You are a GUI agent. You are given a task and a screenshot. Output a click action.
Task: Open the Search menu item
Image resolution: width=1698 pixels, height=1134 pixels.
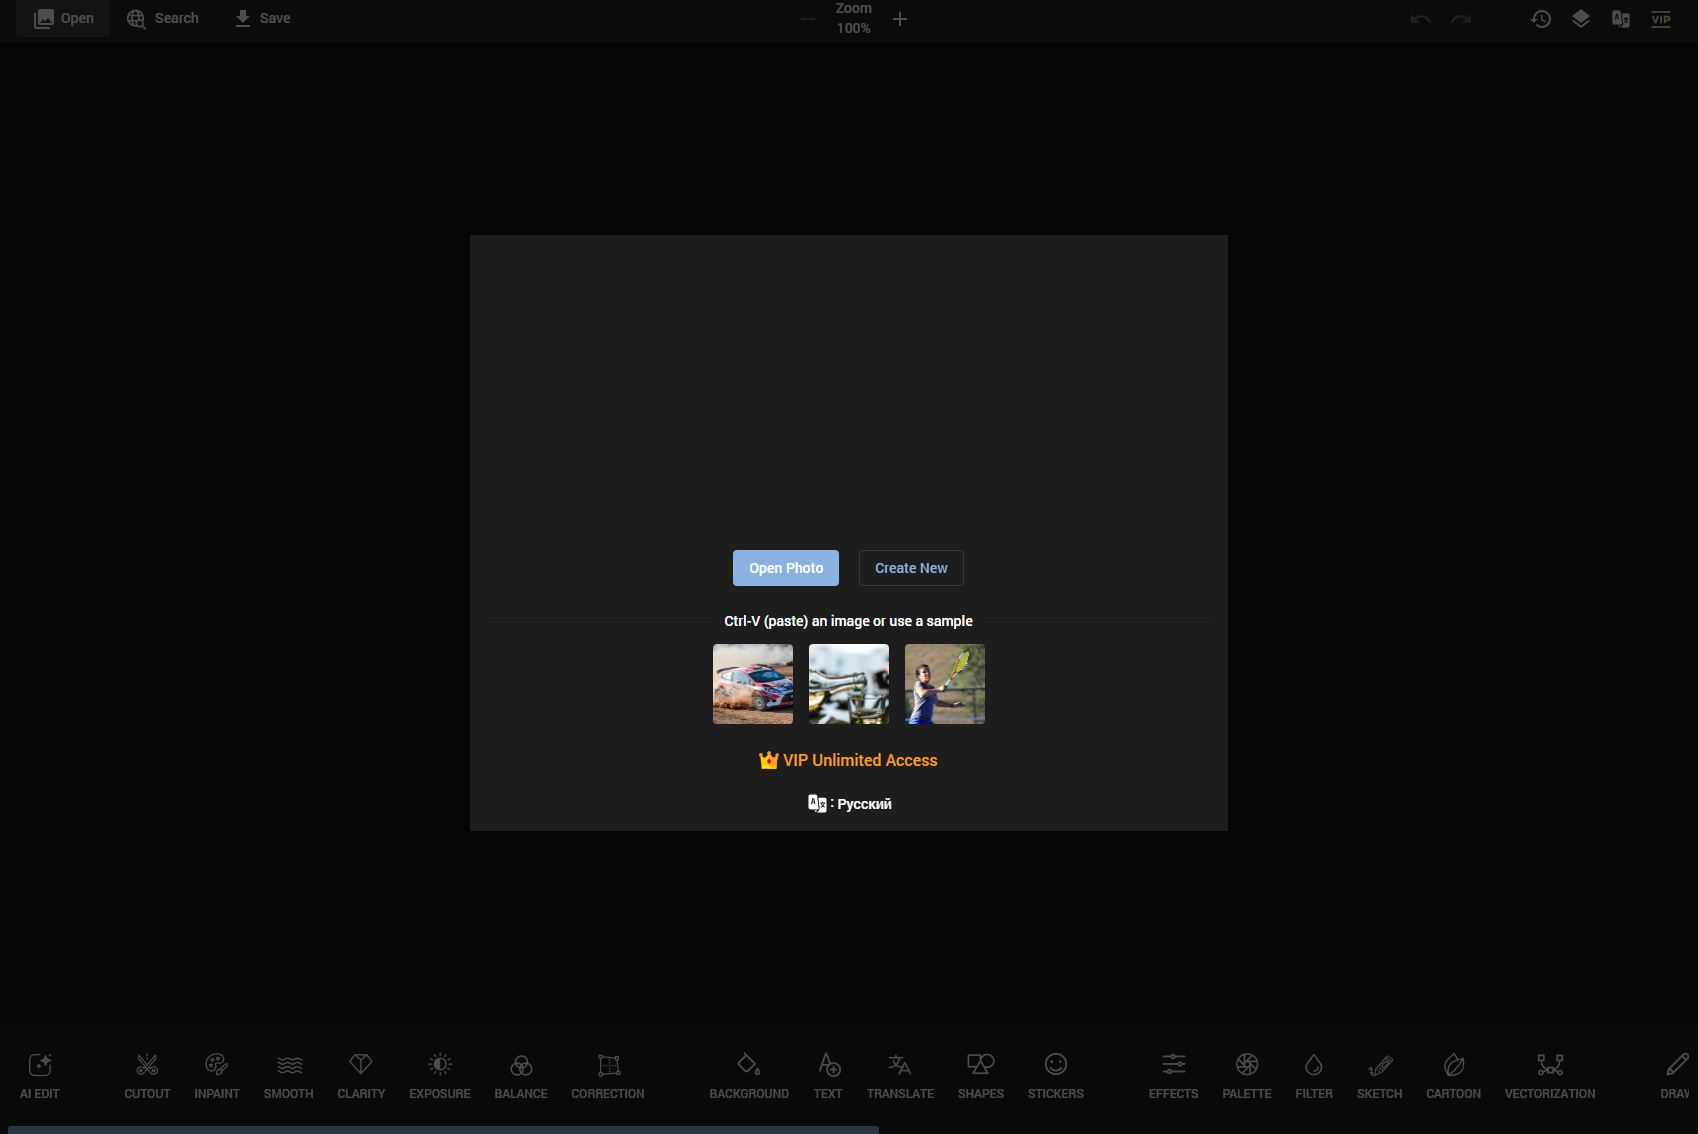pyautogui.click(x=163, y=18)
